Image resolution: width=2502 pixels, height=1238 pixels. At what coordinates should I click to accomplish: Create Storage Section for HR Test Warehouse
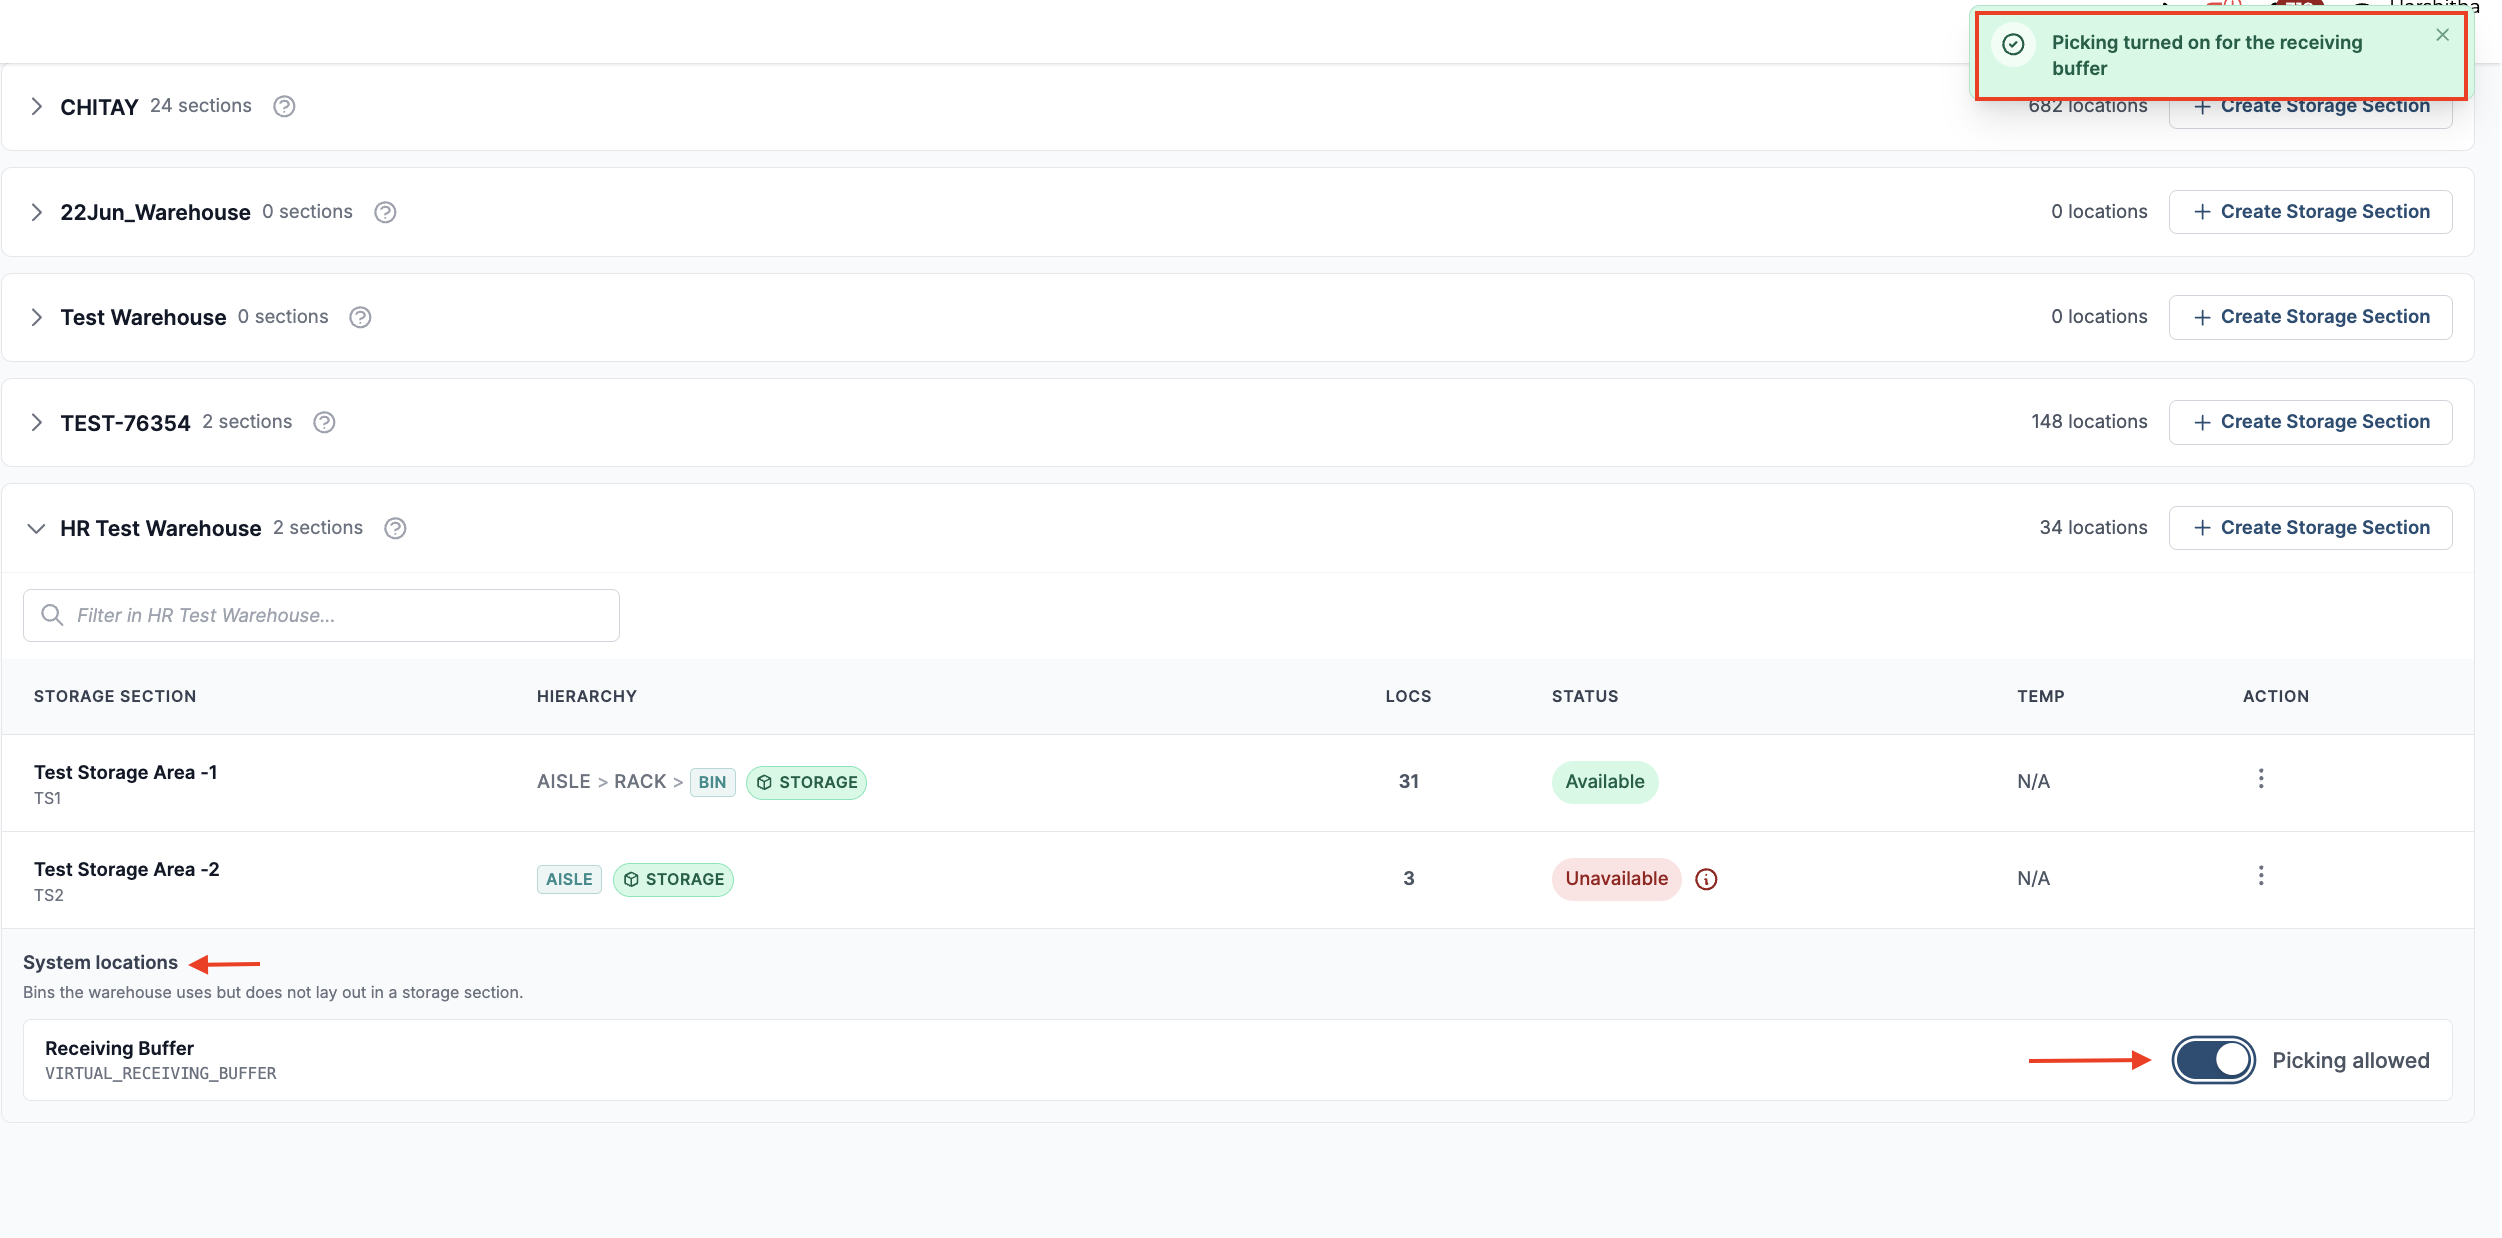click(x=2310, y=528)
